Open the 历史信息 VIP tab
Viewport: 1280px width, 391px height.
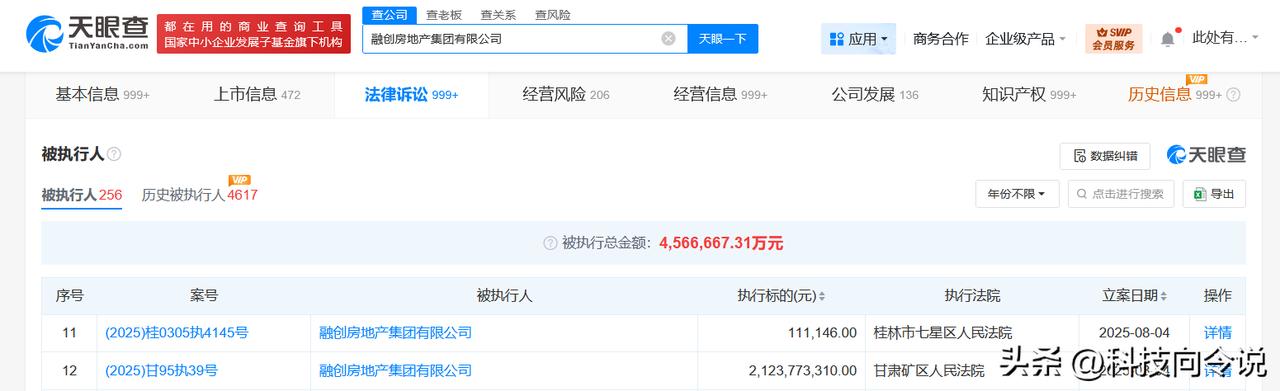coord(1175,94)
